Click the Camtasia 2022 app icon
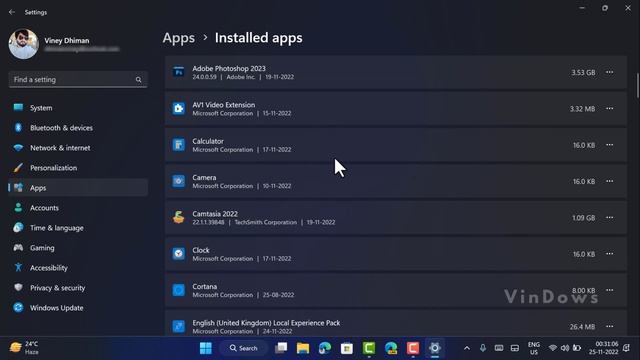Image resolution: width=640 pixels, height=360 pixels. tap(178, 218)
